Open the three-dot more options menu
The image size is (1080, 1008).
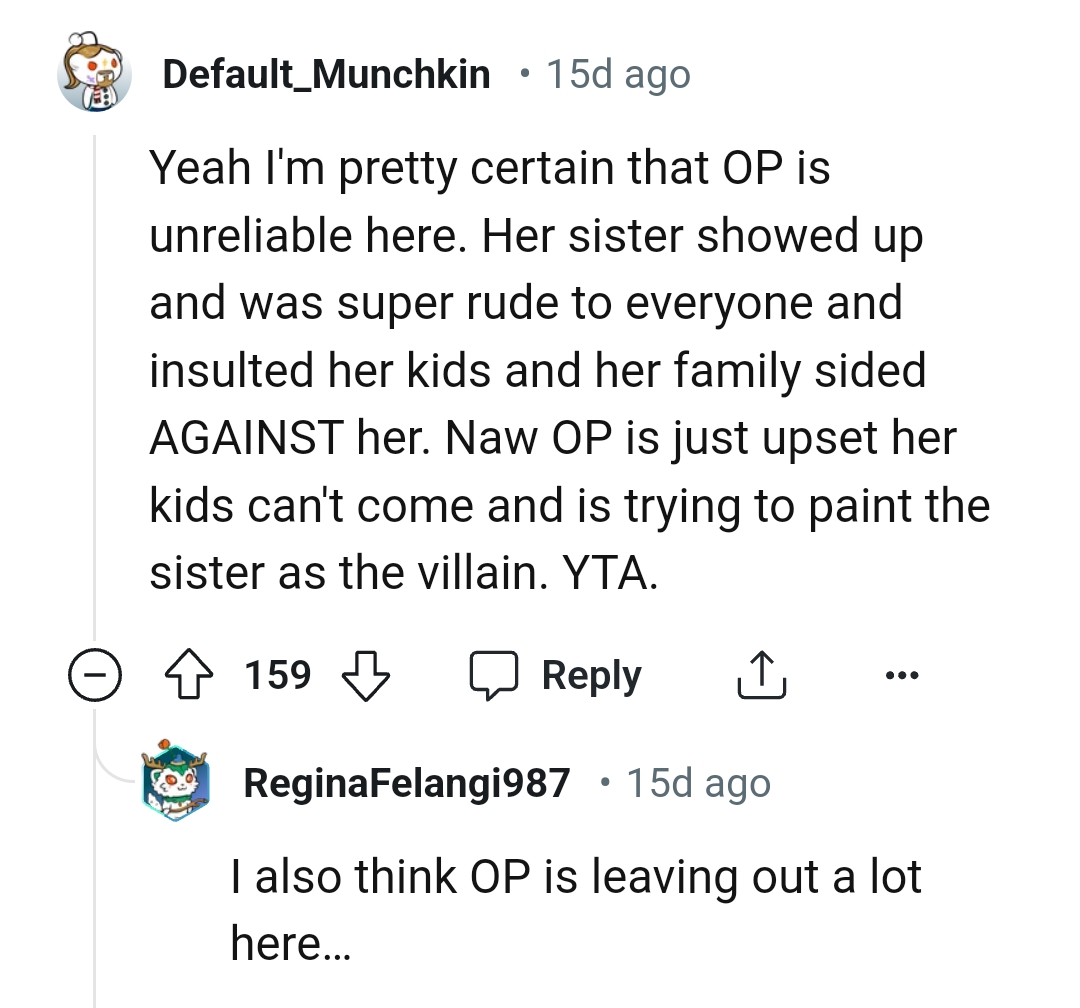901,675
